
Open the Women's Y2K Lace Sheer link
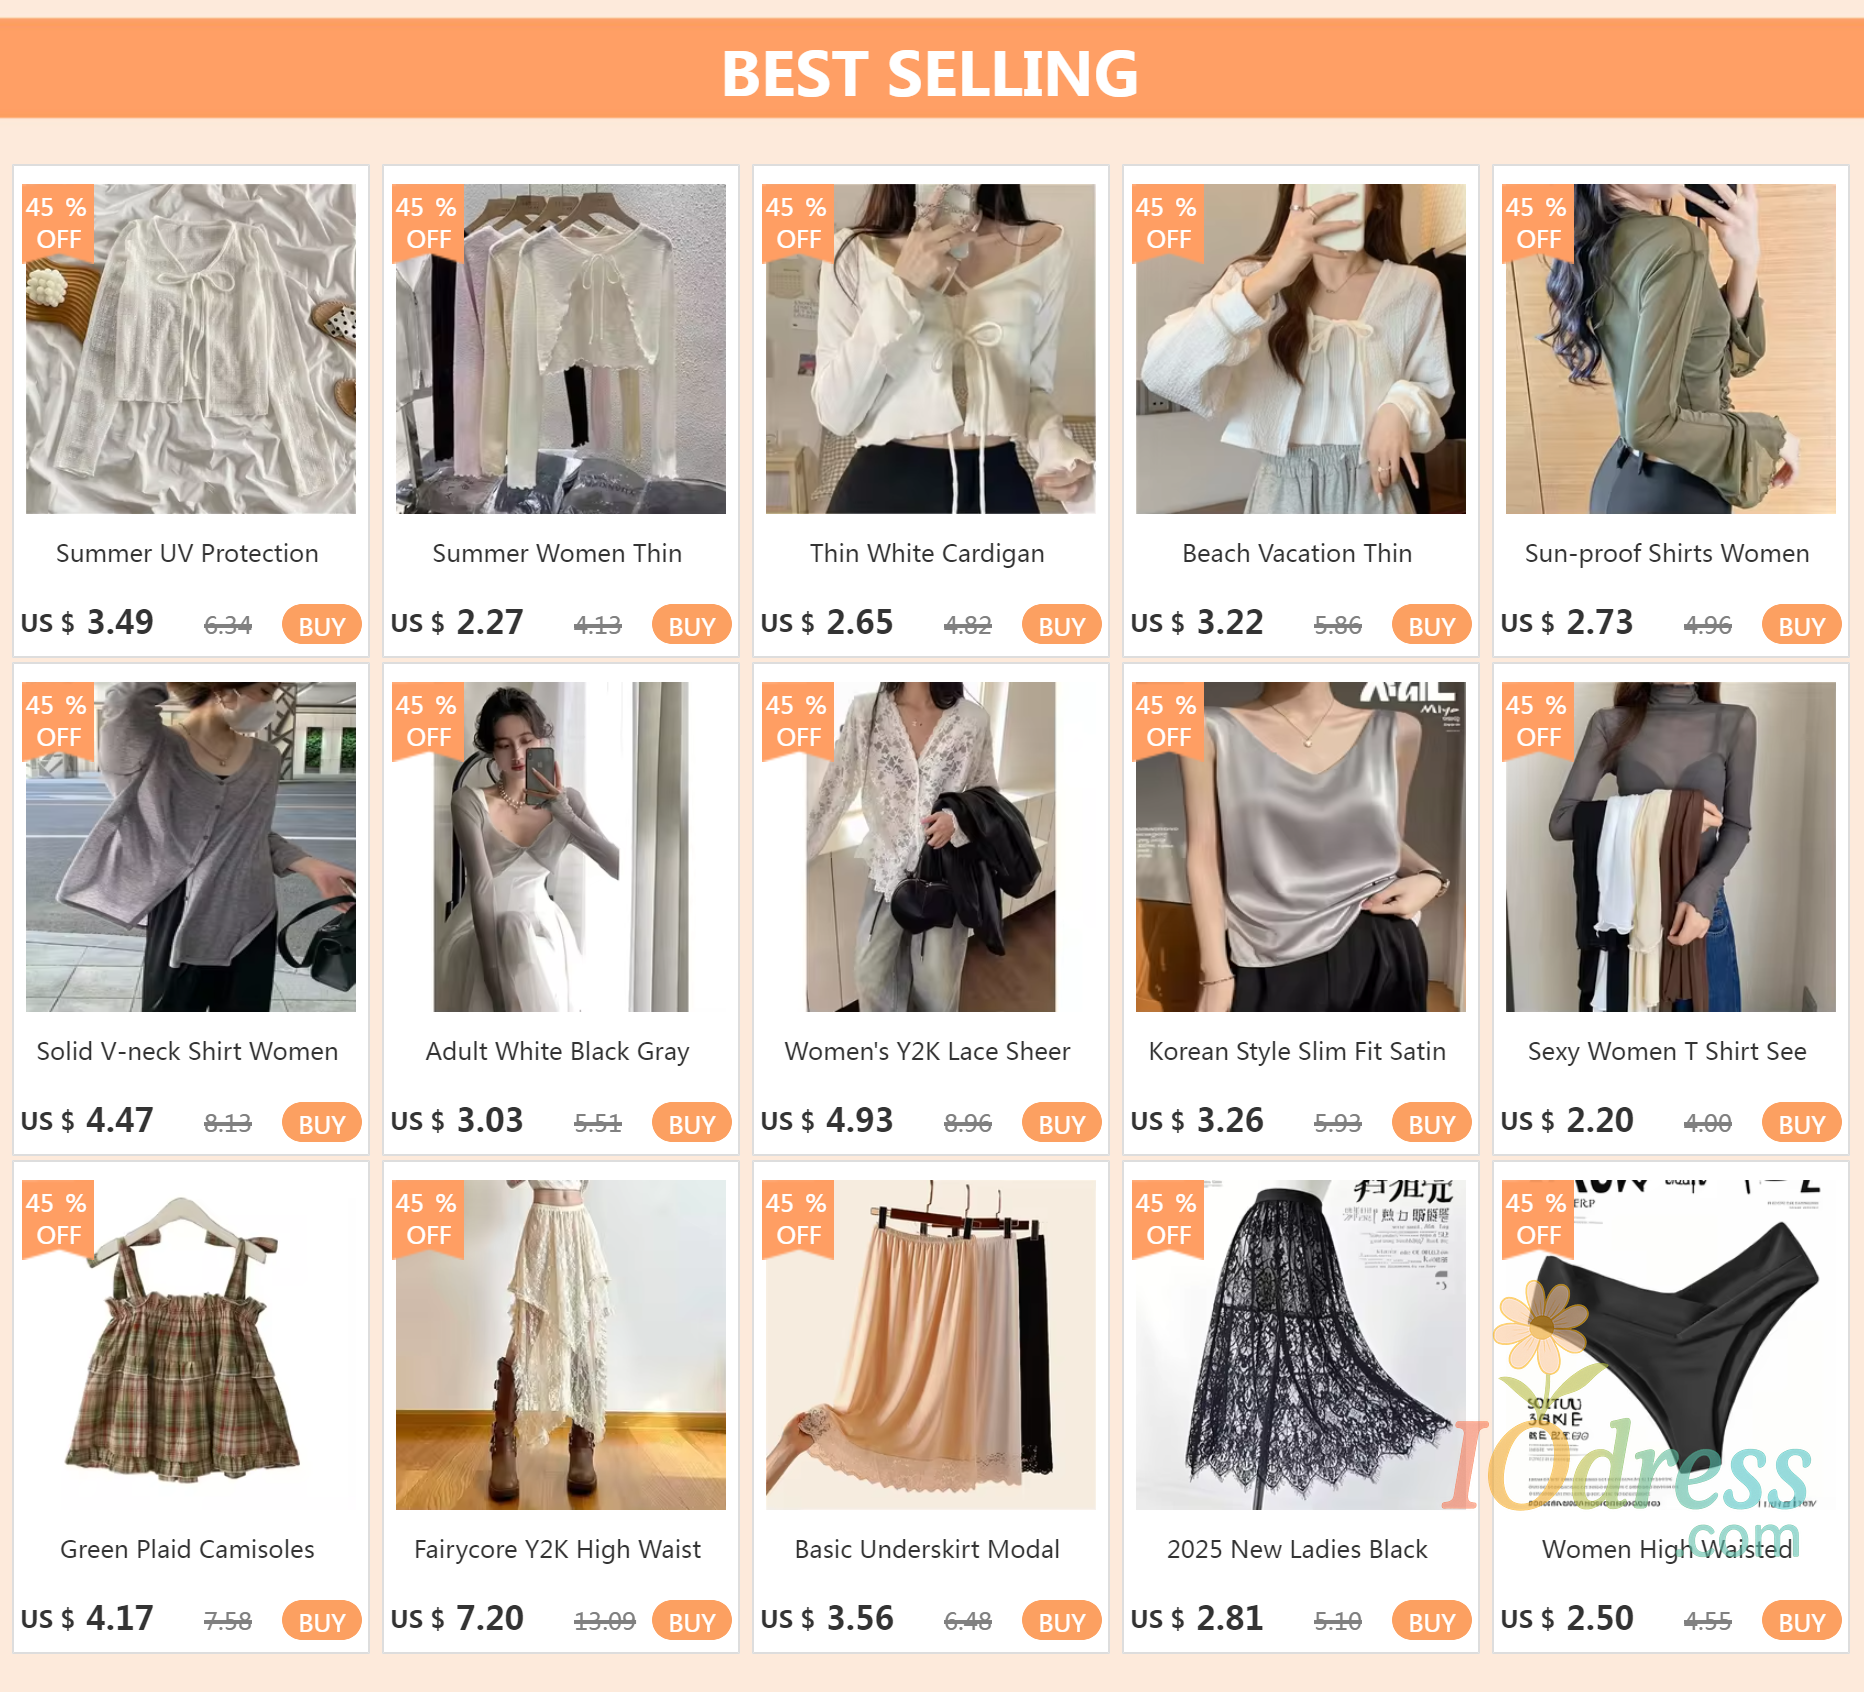[927, 1051]
